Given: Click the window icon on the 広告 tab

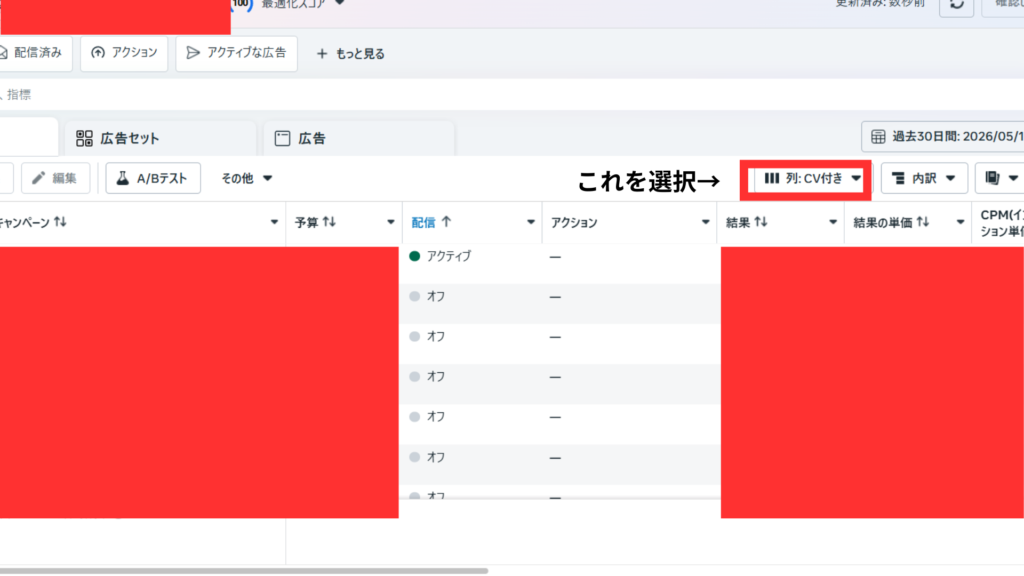Looking at the screenshot, I should [x=282, y=138].
